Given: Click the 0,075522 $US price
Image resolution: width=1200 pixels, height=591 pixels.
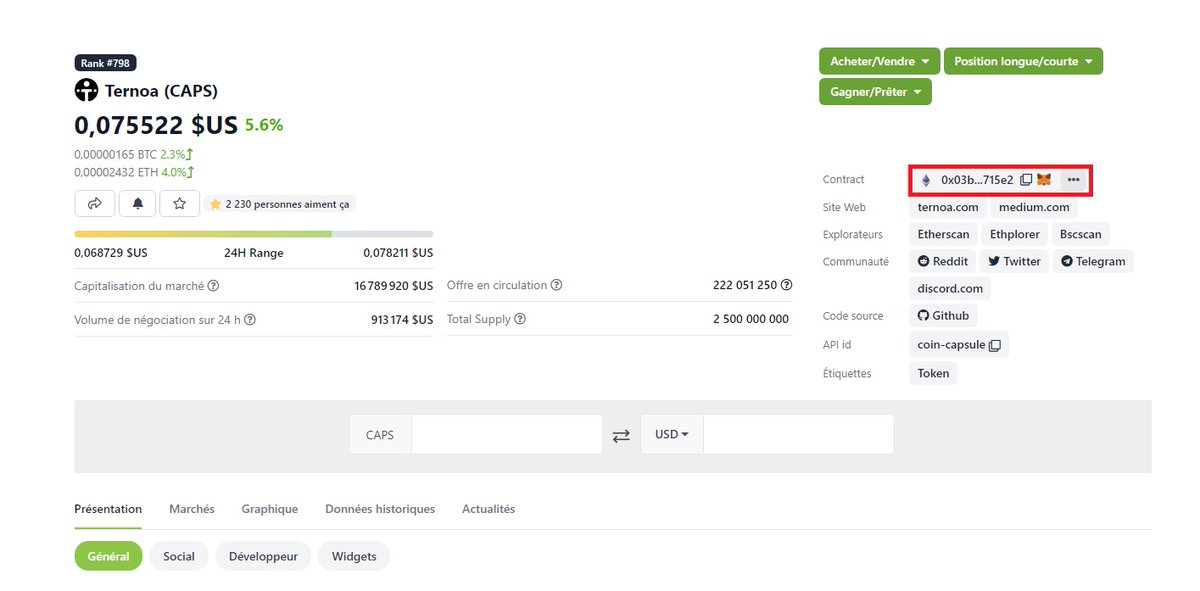Looking at the screenshot, I should coord(156,125).
